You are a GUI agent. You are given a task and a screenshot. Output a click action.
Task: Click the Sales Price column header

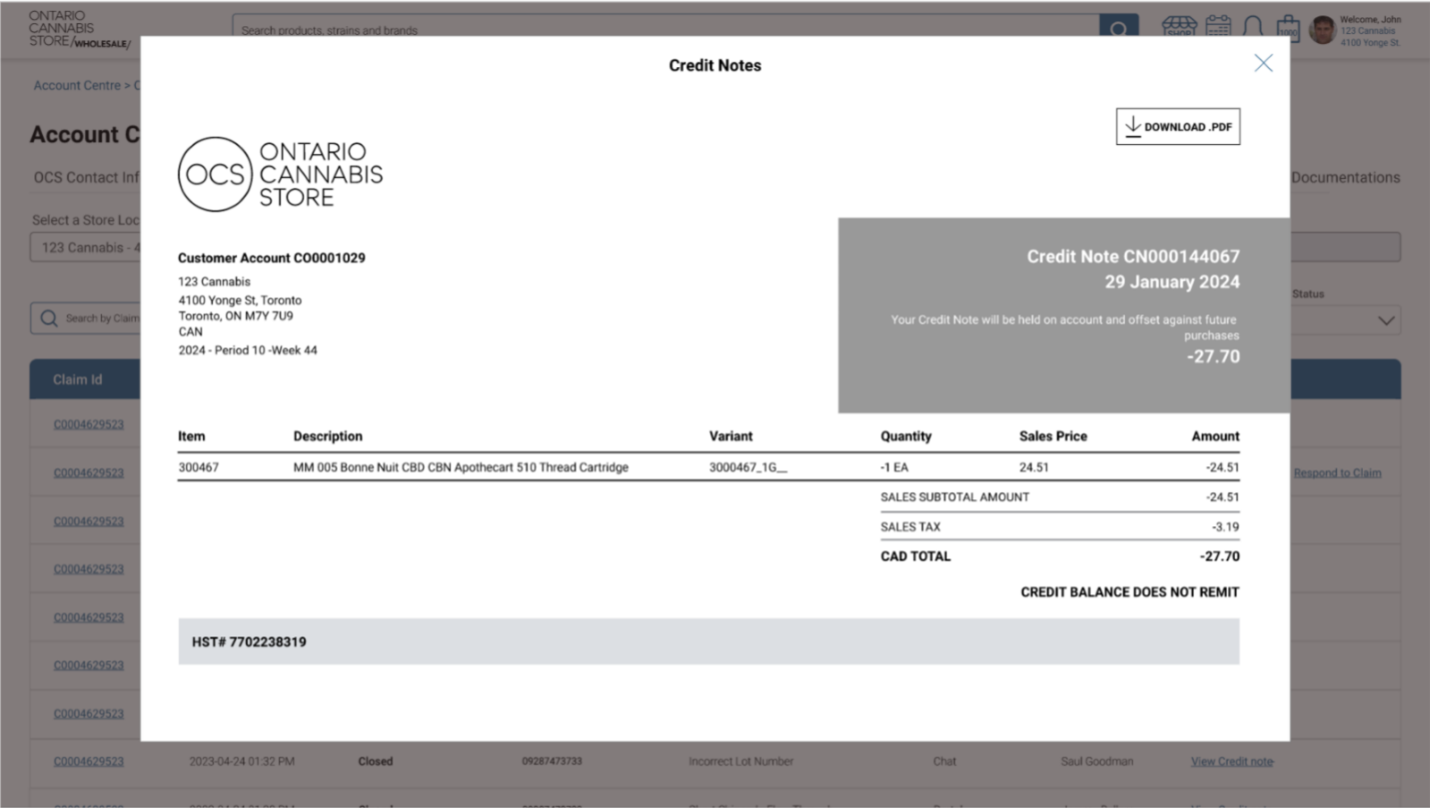click(1053, 437)
